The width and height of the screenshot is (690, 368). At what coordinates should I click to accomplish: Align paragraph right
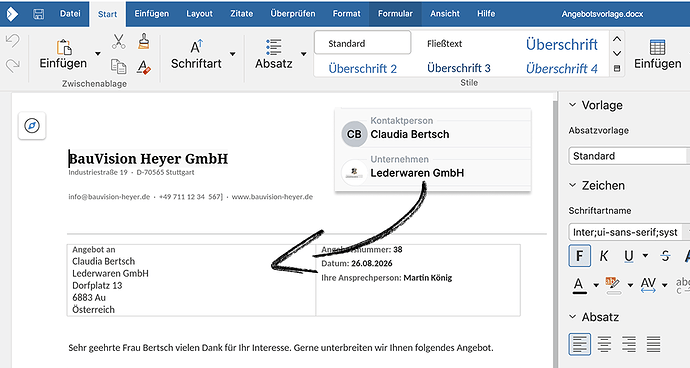click(629, 344)
